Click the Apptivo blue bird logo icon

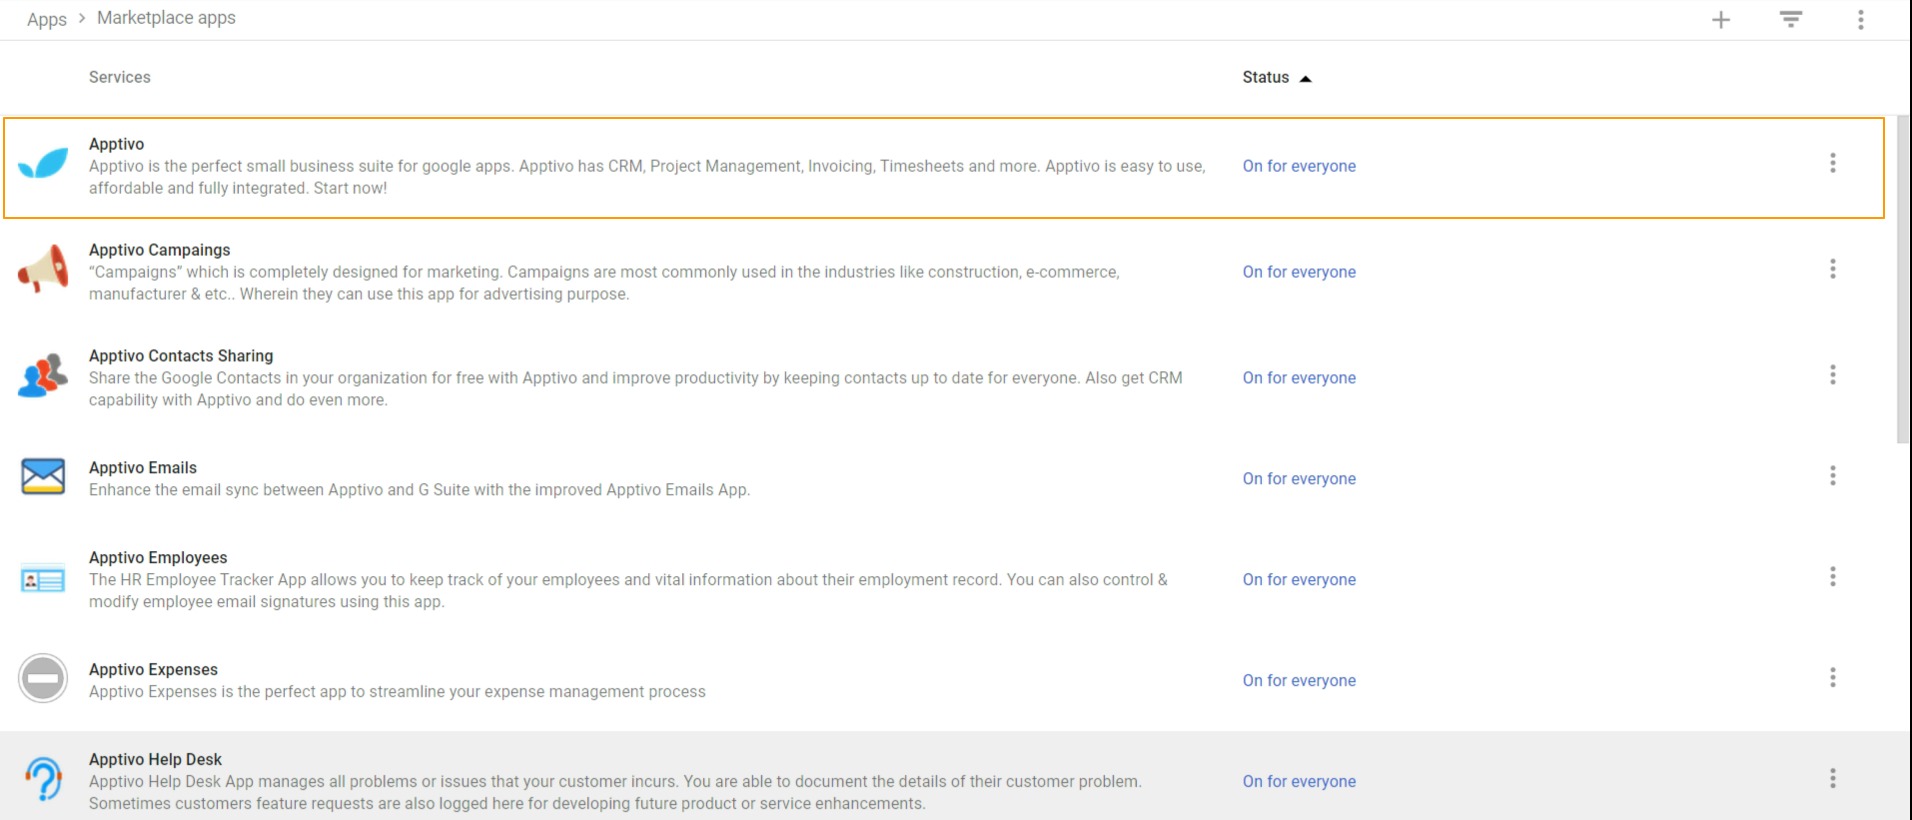pyautogui.click(x=43, y=163)
